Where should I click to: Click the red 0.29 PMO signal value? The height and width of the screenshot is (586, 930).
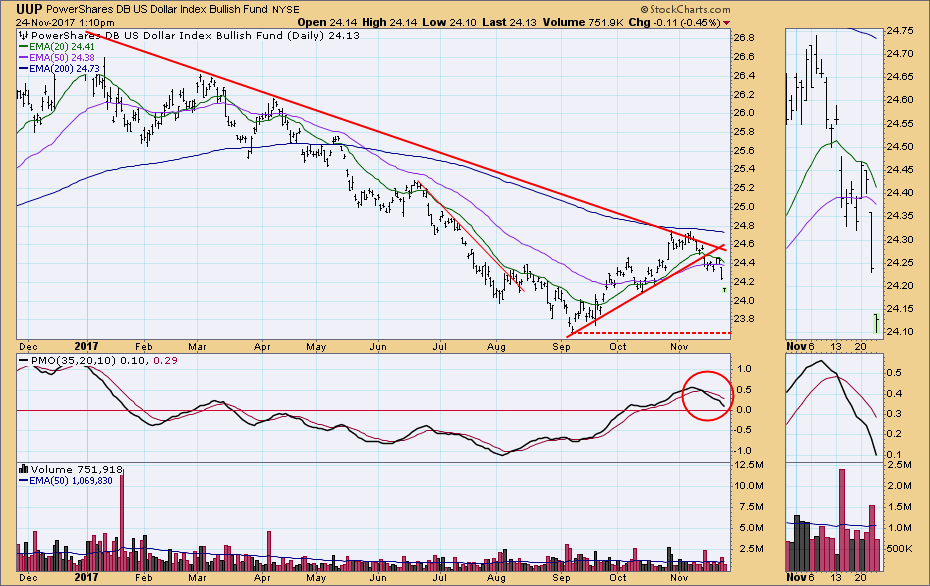[165, 361]
